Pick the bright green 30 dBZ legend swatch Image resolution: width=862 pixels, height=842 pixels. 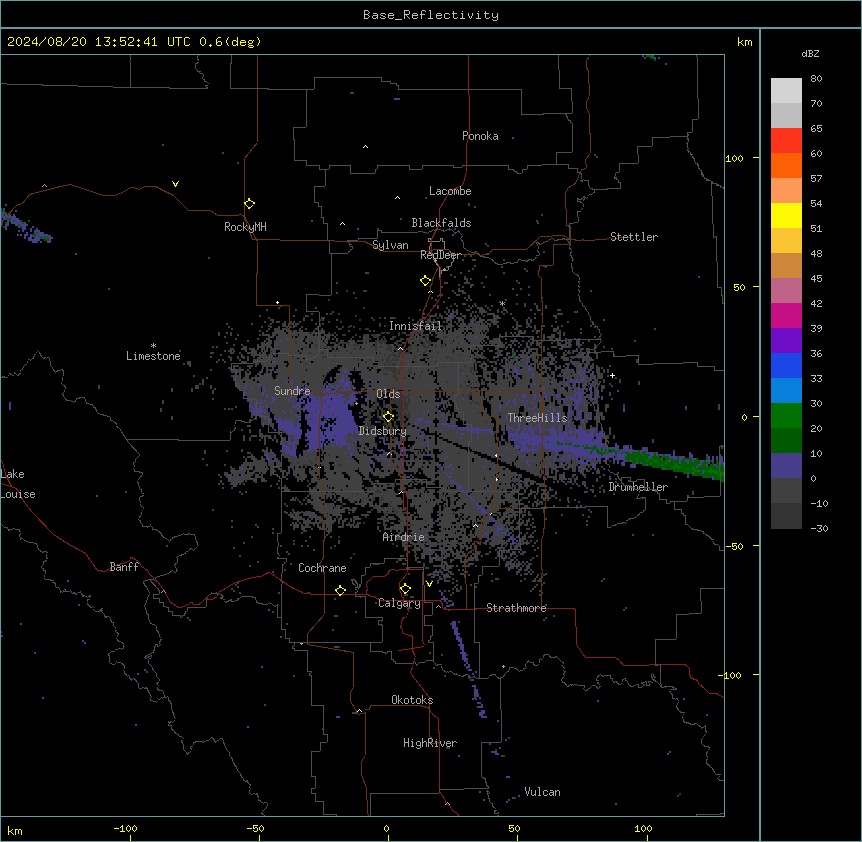[786, 416]
